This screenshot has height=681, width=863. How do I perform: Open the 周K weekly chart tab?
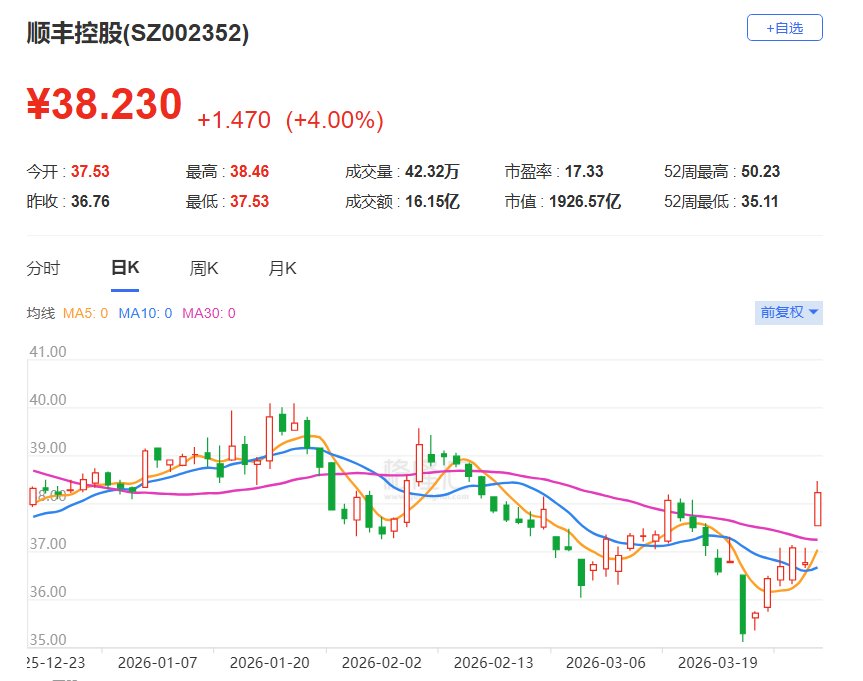coord(204,268)
